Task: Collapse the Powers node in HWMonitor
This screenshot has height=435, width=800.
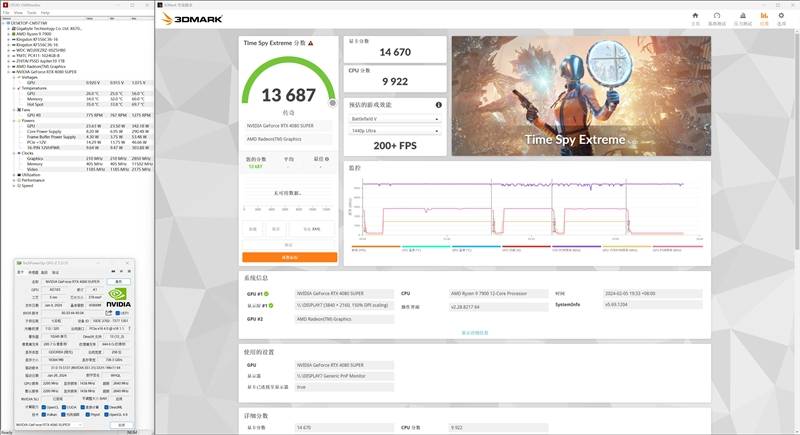Action: (x=14, y=121)
